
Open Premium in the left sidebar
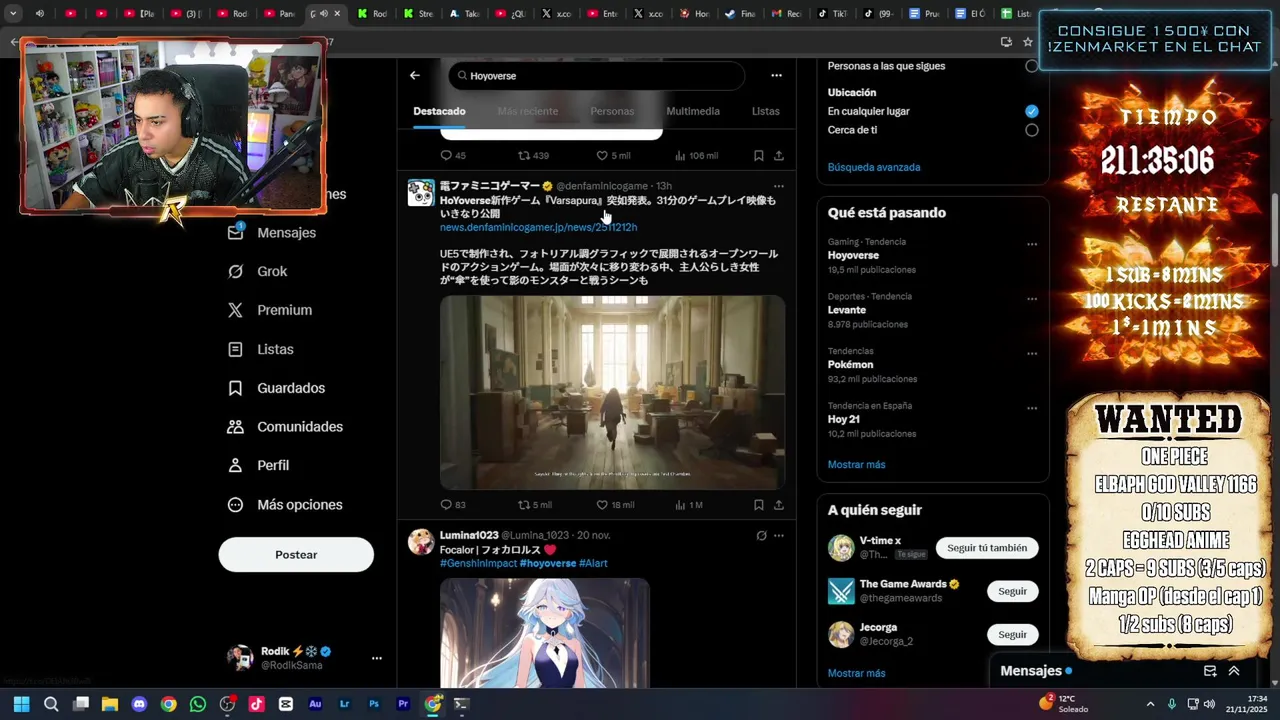pos(271,310)
